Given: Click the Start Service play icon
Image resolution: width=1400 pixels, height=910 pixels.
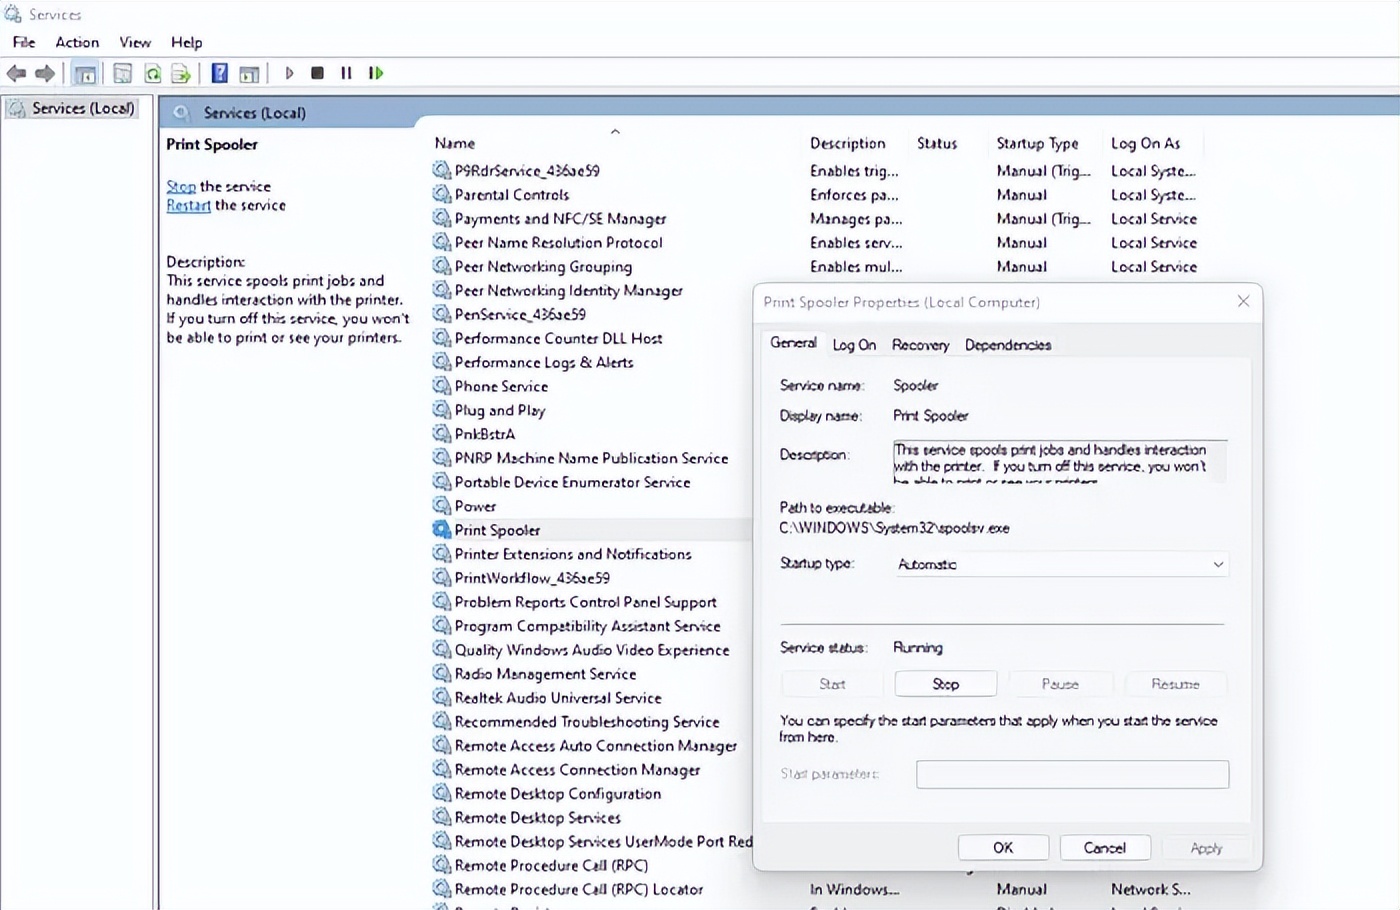Looking at the screenshot, I should tap(290, 73).
